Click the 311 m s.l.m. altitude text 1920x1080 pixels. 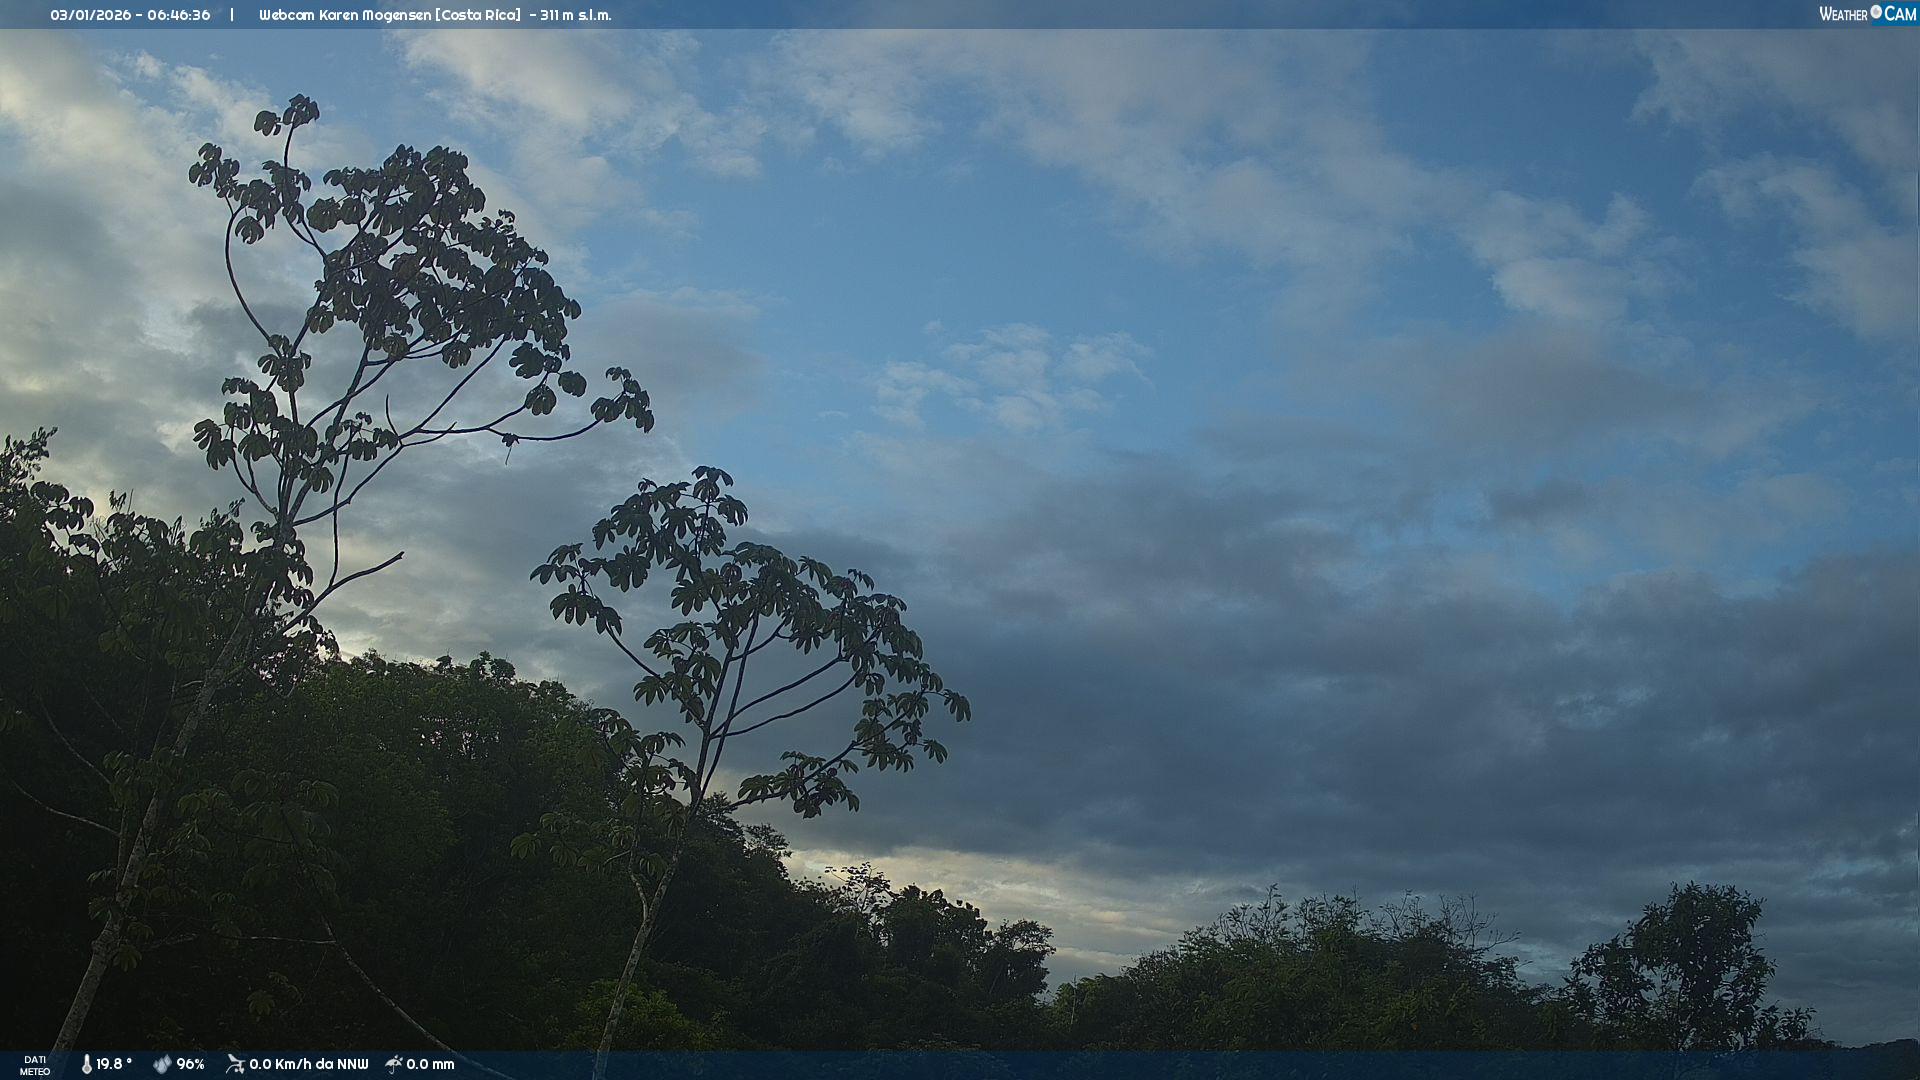[575, 15]
